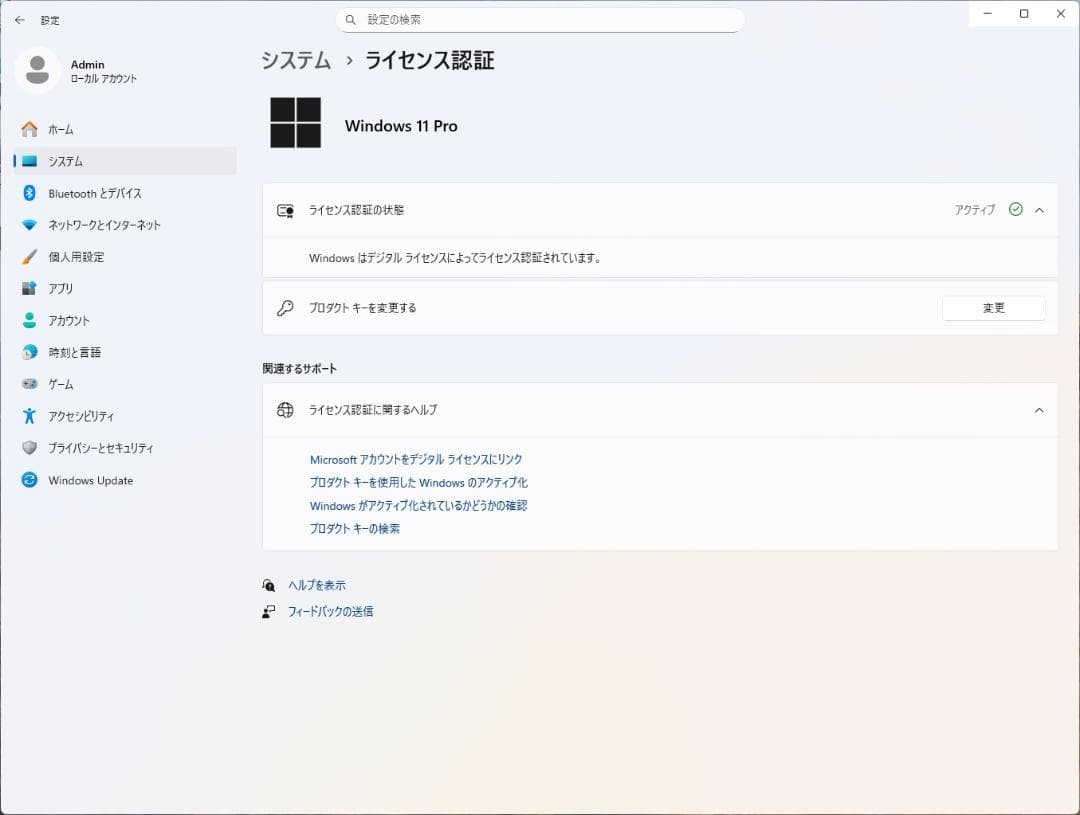Click the ライセンス認証の状態 label
Viewport: 1080px width, 815px height.
356,210
